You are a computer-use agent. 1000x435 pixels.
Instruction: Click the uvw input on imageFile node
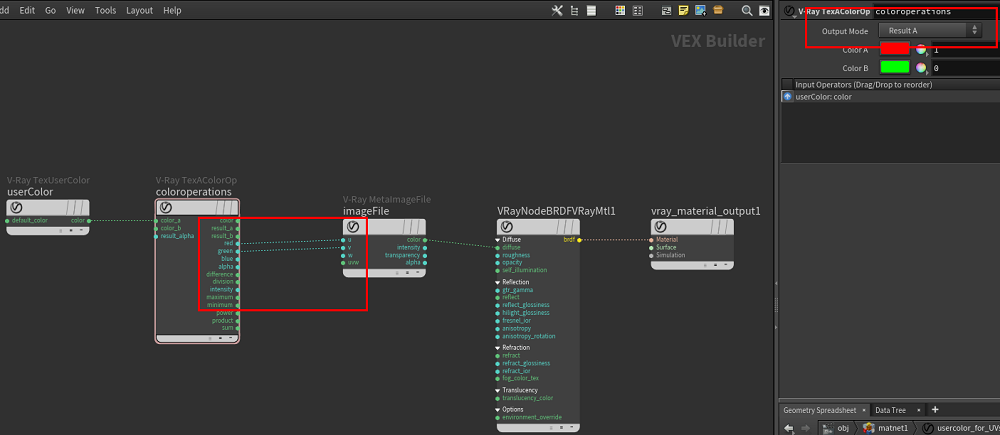click(x=343, y=262)
